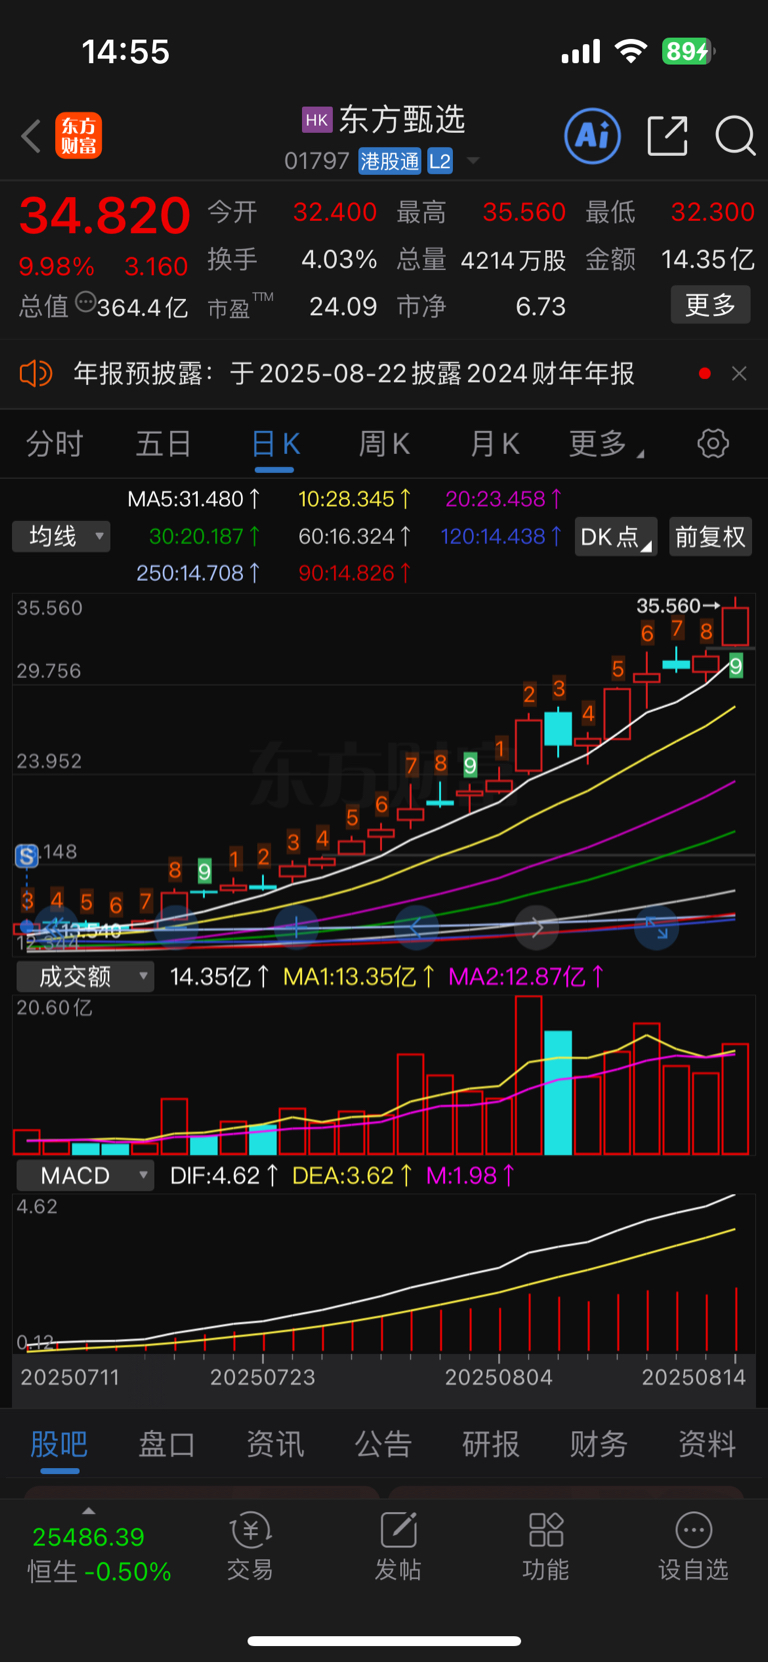Tap the MA1:13.35亿 volume value
Screen dimensions: 768x1663
[x=359, y=977]
